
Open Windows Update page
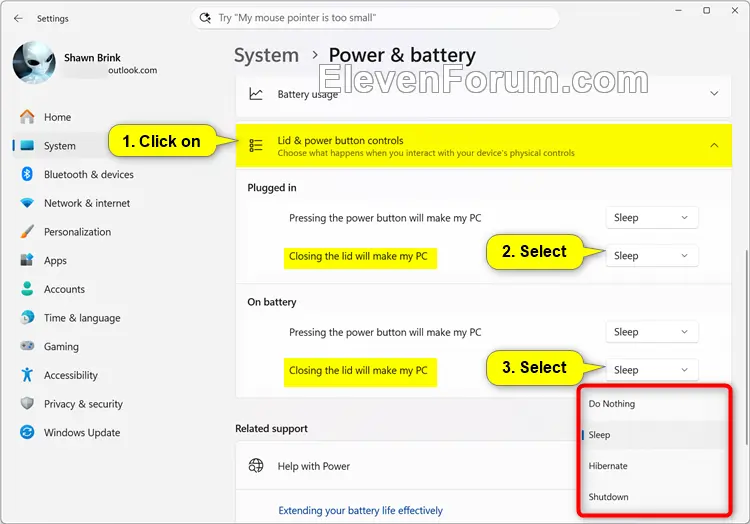[82, 433]
